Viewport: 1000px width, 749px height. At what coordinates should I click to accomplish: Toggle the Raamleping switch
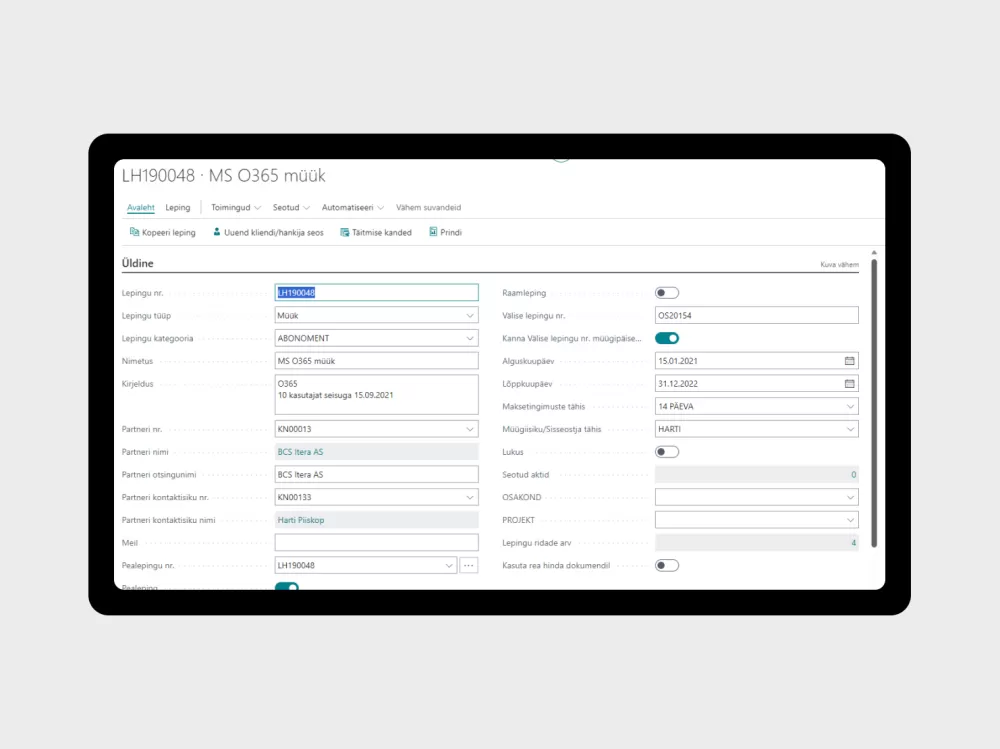coord(667,293)
